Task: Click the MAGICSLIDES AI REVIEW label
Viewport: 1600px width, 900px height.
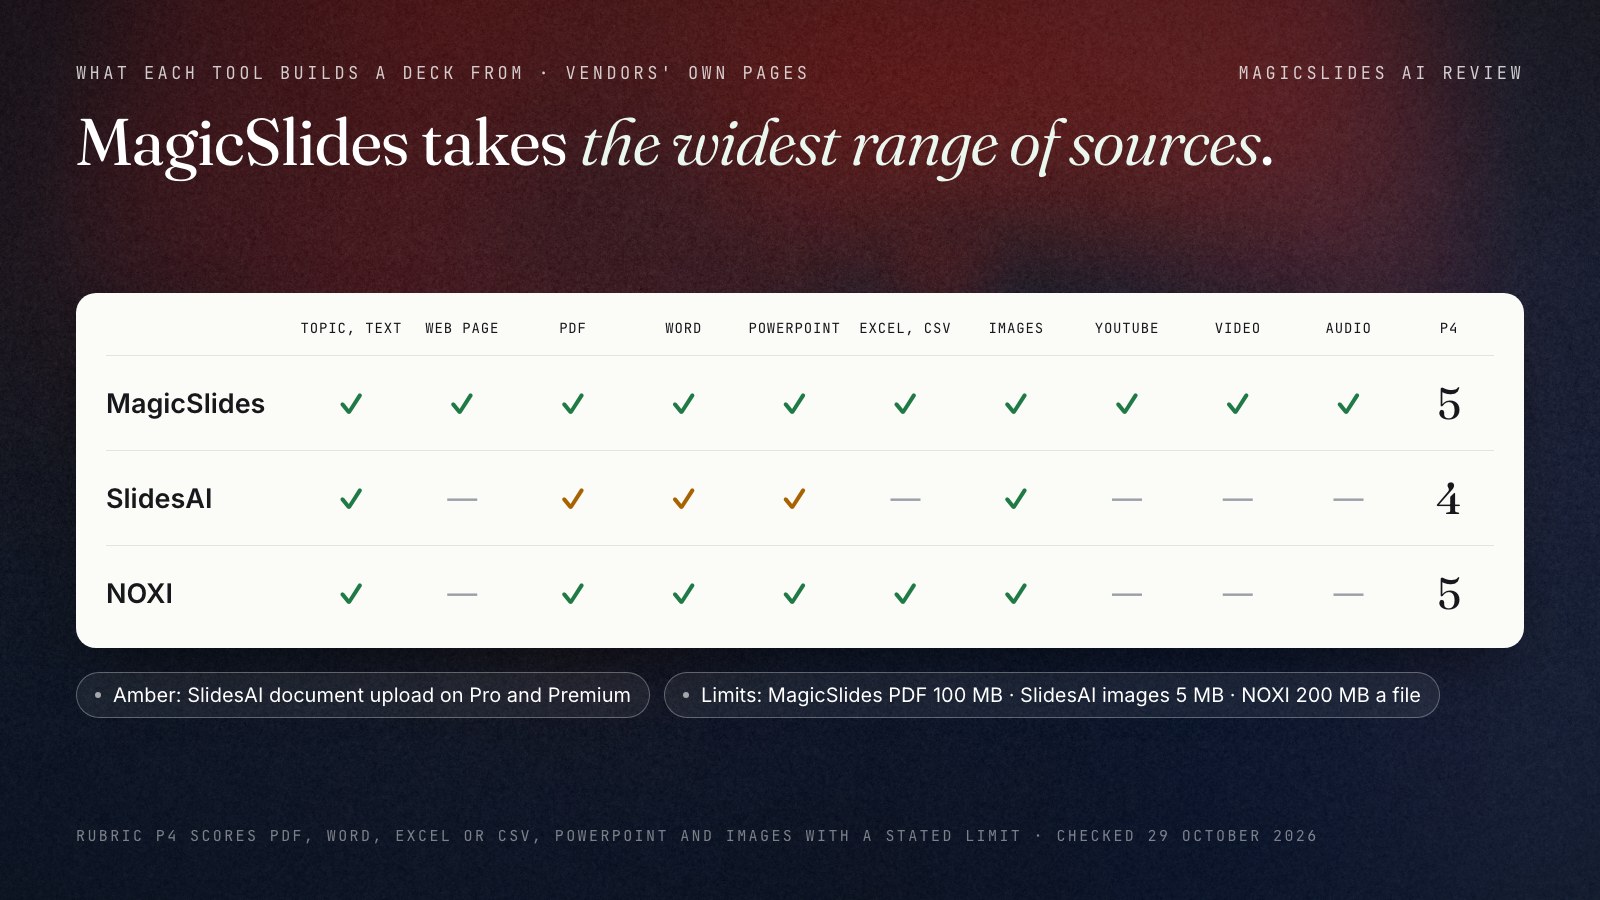Action: point(1381,73)
